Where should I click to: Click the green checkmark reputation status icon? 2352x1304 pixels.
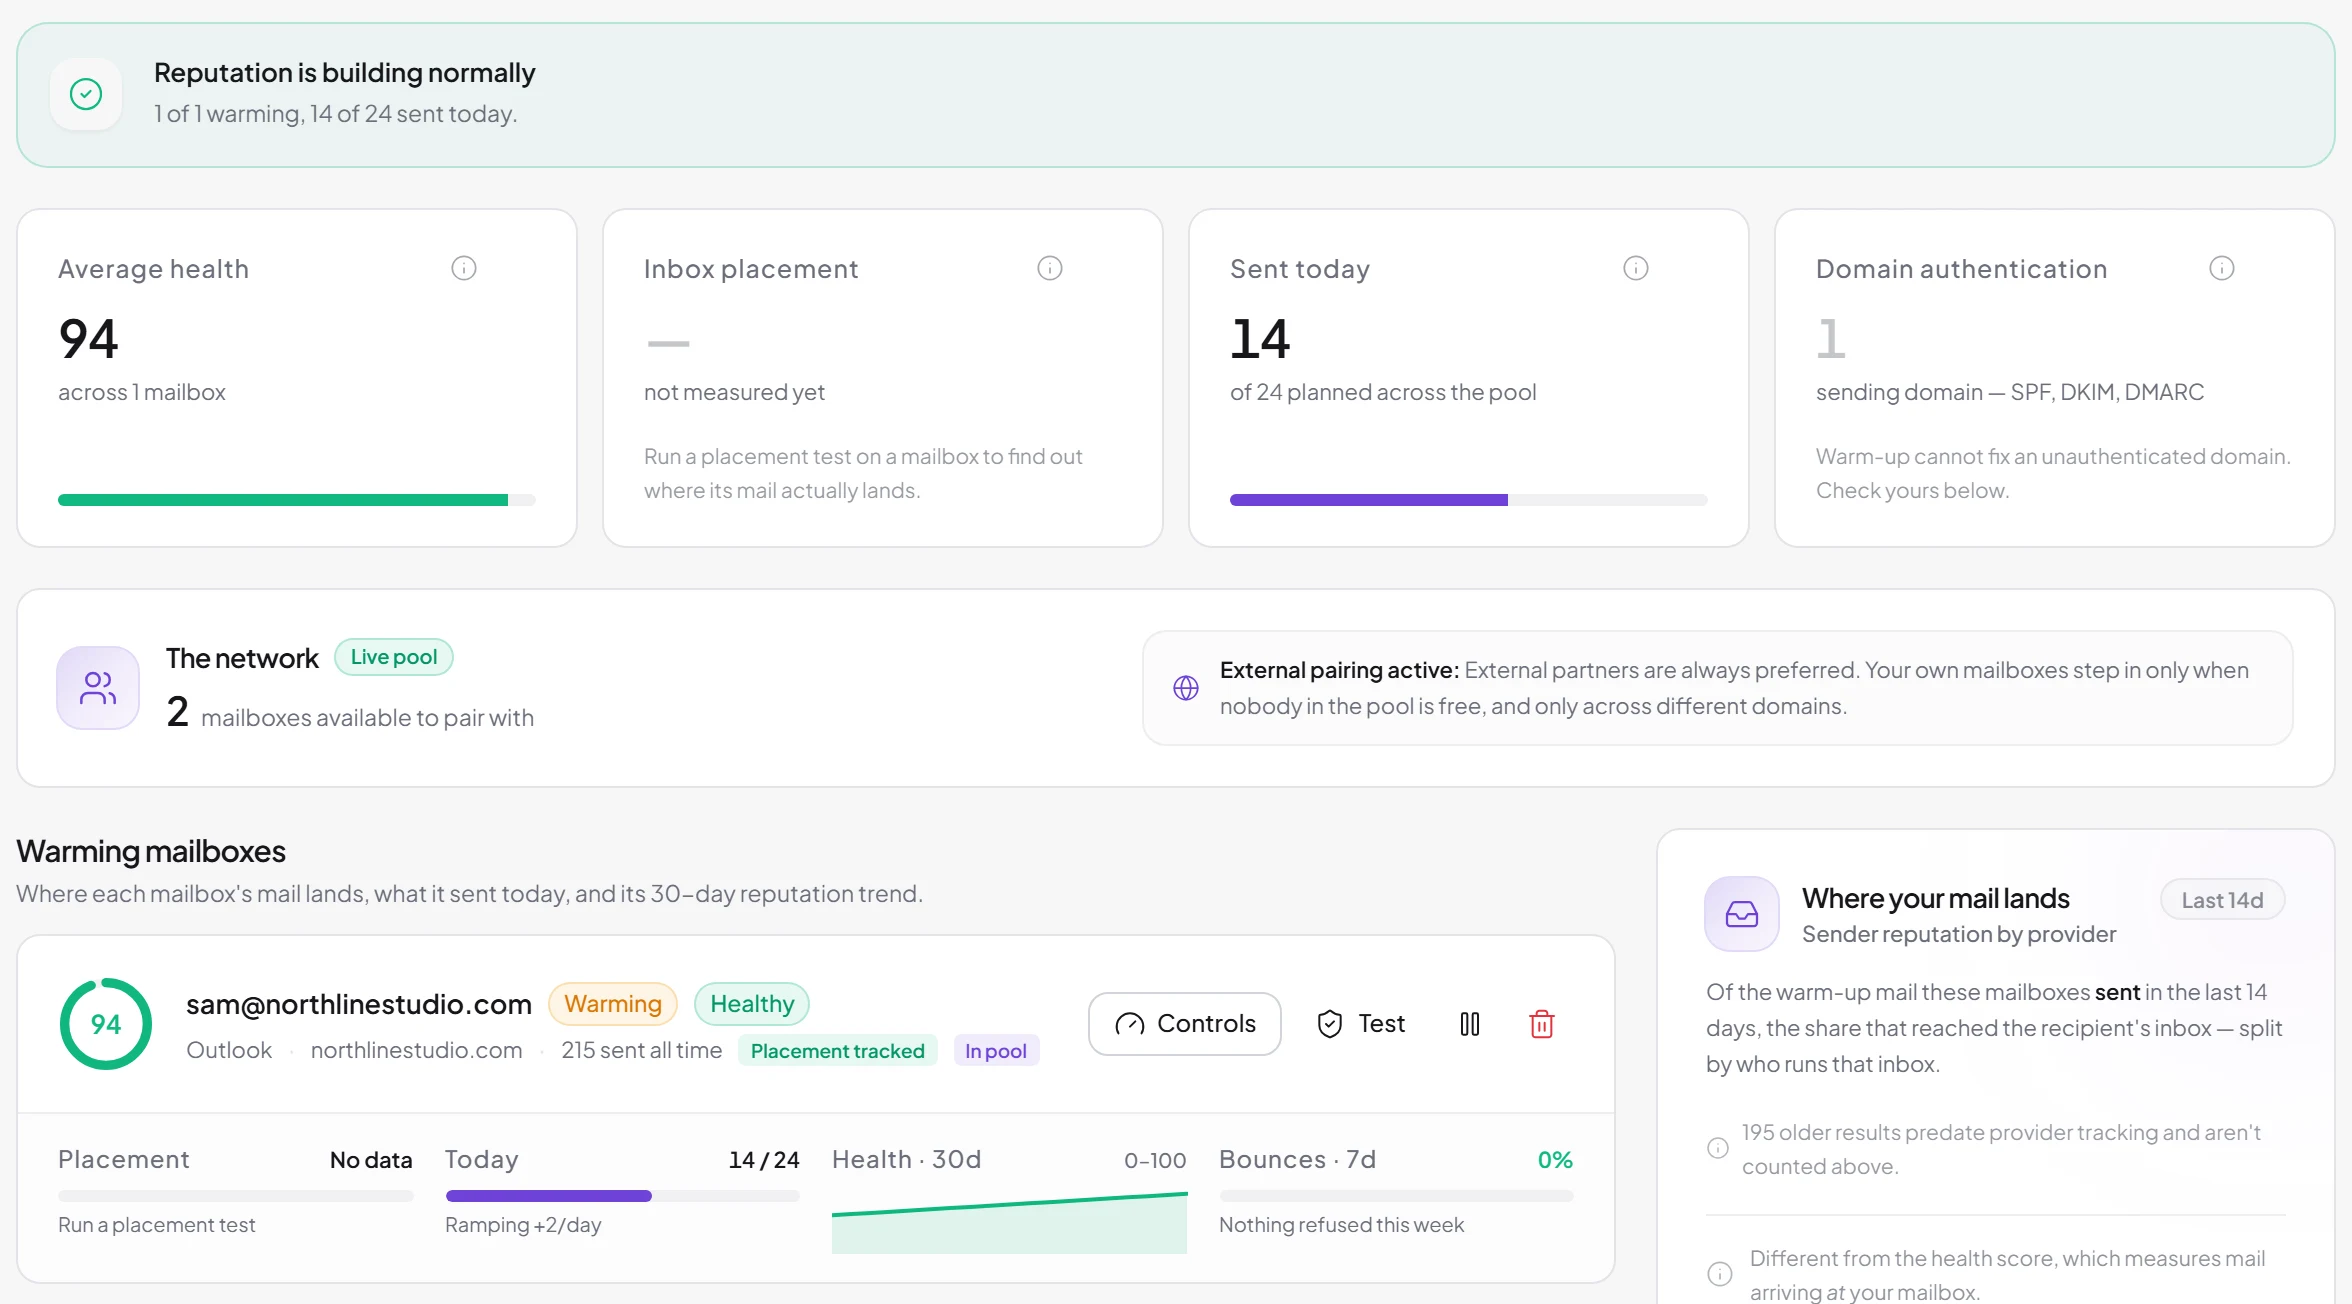pyautogui.click(x=86, y=94)
